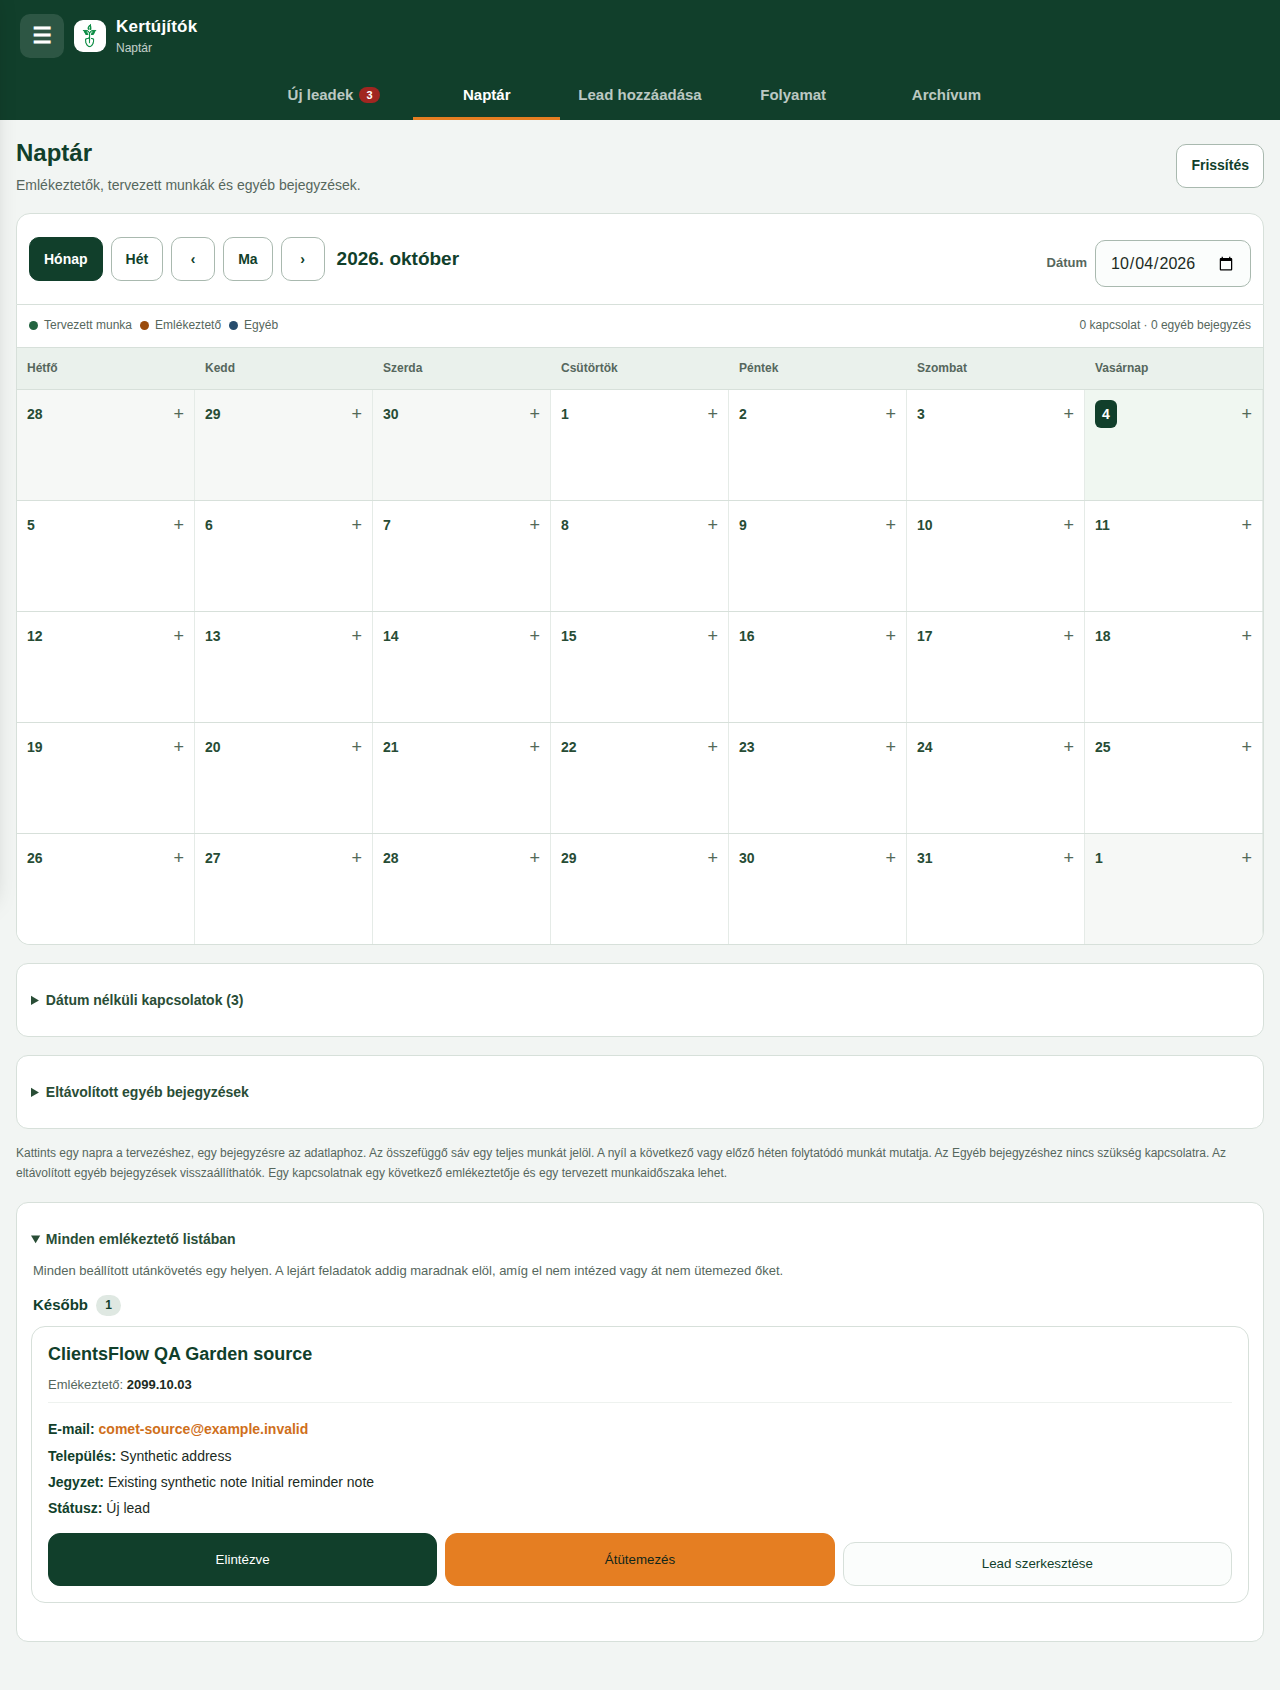Click plus icon on day 18
1280x1690 pixels.
1247,636
